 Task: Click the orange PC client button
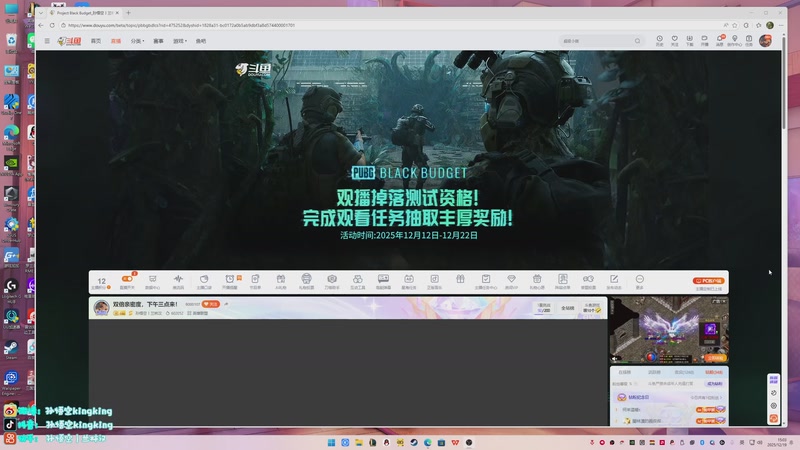pos(709,281)
